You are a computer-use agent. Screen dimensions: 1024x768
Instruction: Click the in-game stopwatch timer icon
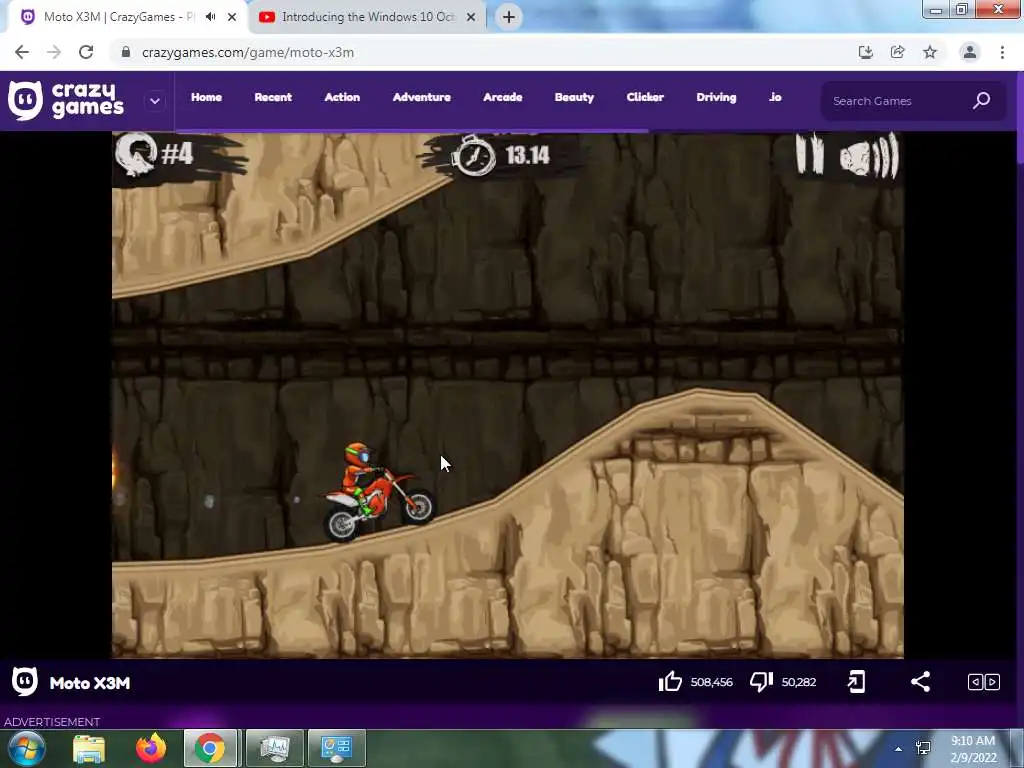point(474,155)
